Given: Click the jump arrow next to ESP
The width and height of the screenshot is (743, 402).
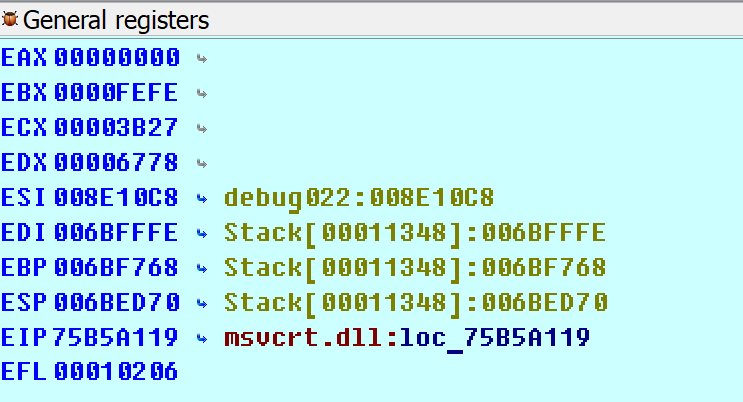Looking at the screenshot, I should pyautogui.click(x=201, y=303).
